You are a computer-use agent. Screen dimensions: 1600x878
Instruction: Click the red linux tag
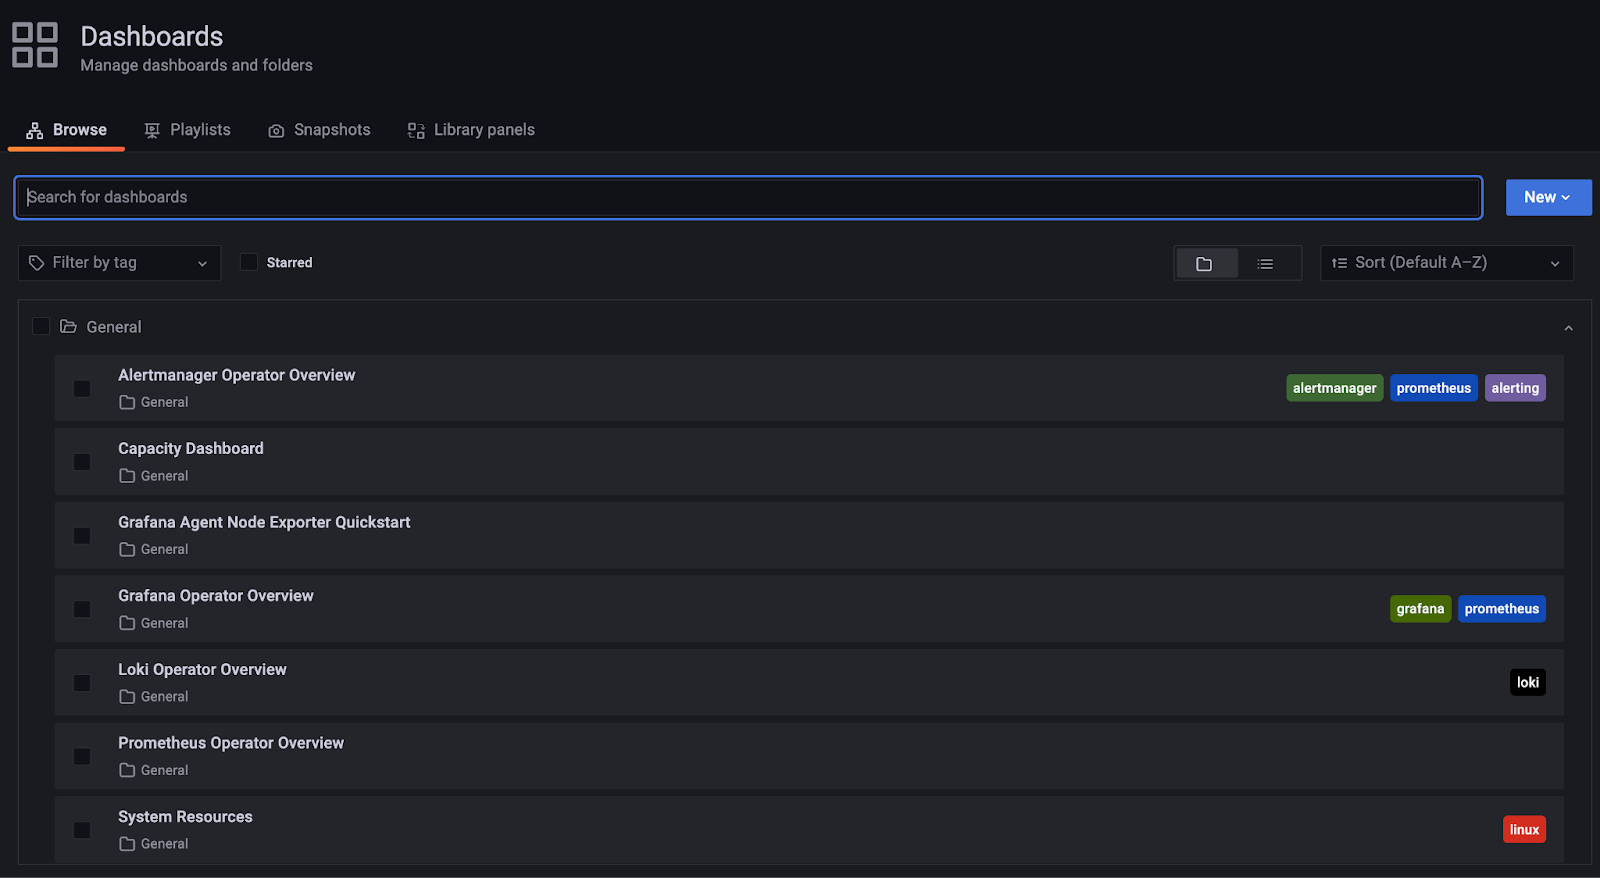coord(1524,830)
